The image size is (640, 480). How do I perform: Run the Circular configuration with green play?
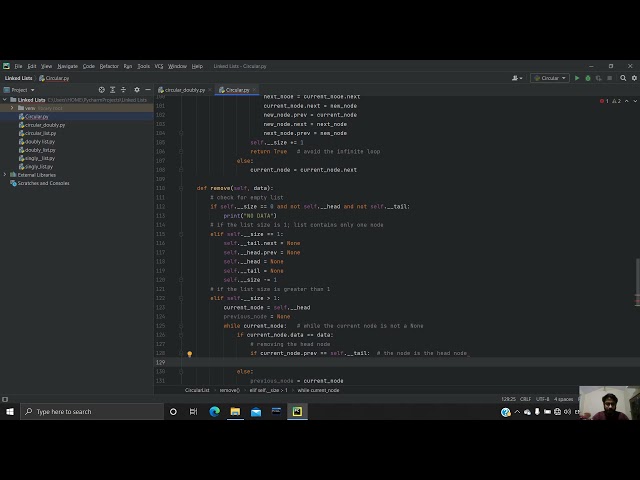[x=577, y=78]
